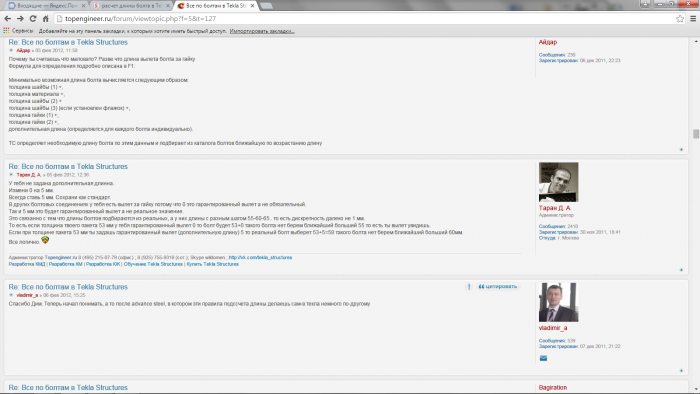Image resolution: width=700 pixels, height=394 pixels.
Task: Open the home page icon
Action: pyautogui.click(x=46, y=19)
